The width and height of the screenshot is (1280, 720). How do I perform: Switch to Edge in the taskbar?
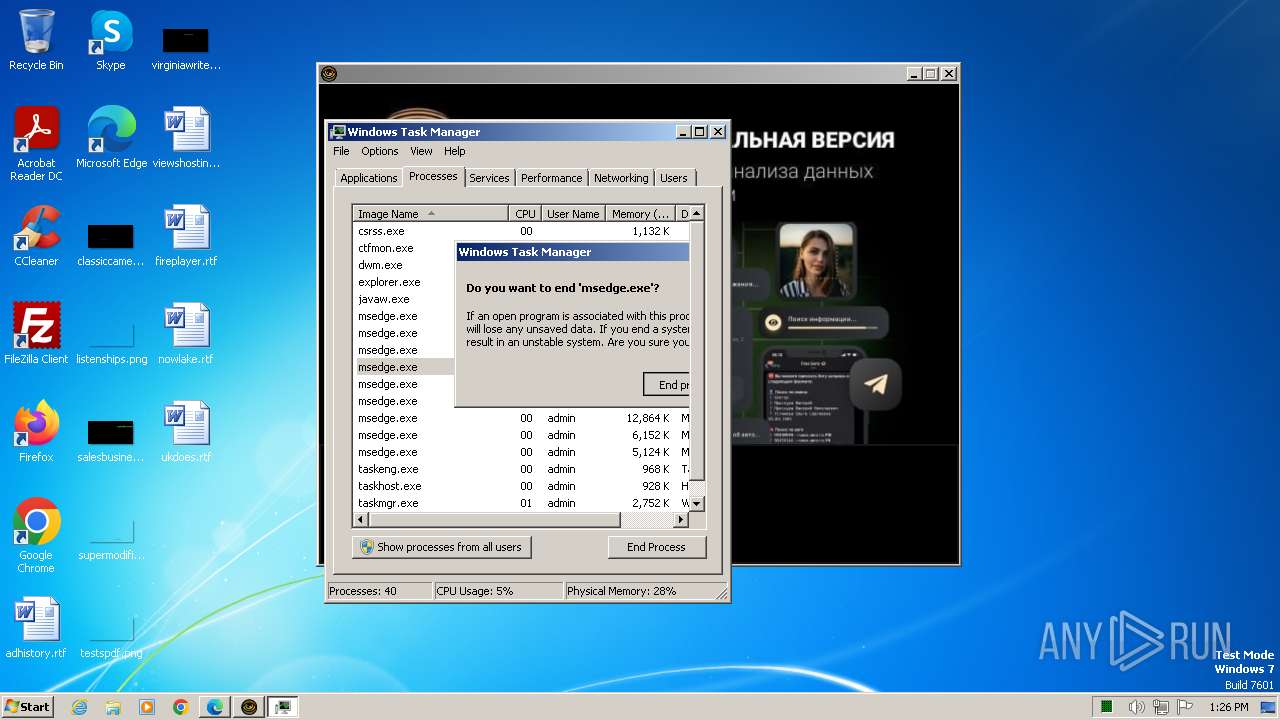click(215, 707)
